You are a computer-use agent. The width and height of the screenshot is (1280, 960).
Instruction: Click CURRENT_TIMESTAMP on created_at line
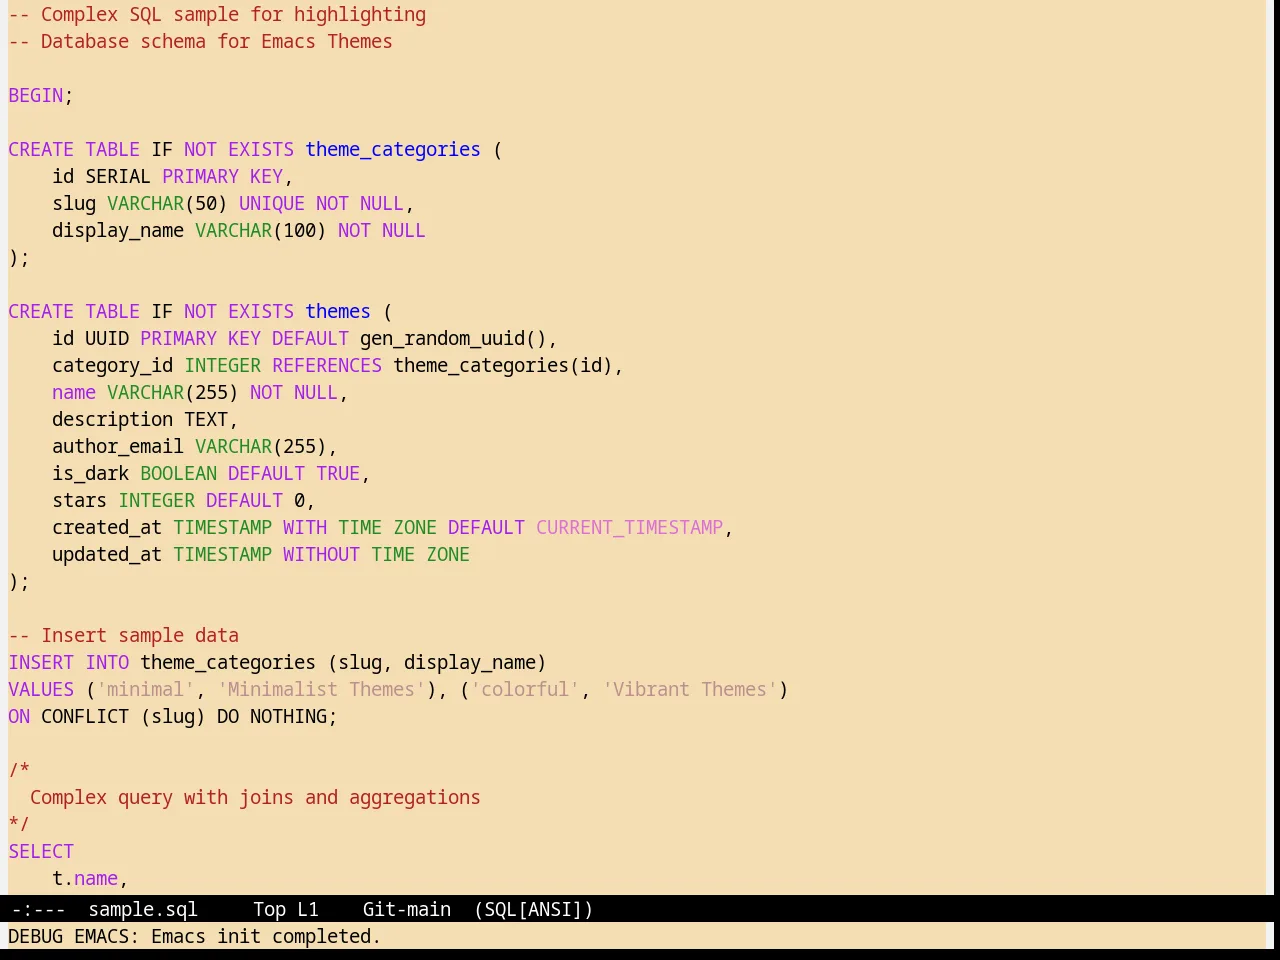(629, 527)
